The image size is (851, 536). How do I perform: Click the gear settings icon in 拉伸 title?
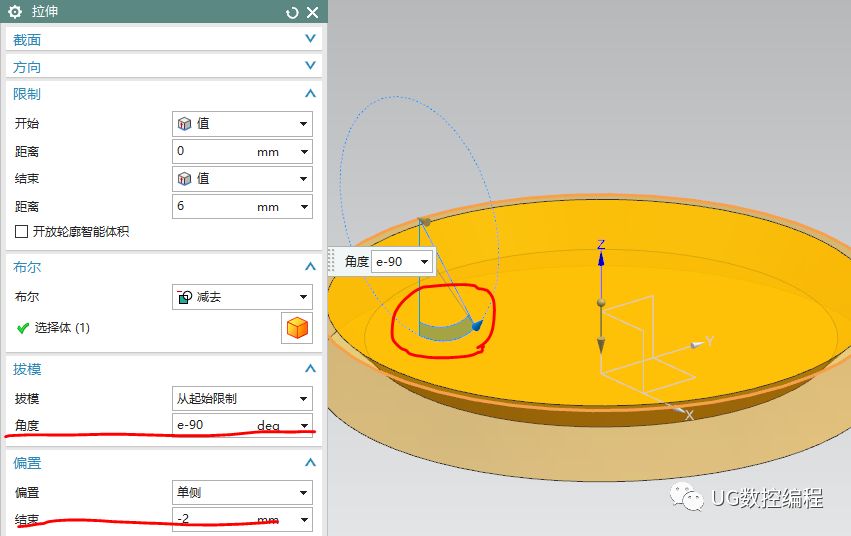[x=15, y=12]
